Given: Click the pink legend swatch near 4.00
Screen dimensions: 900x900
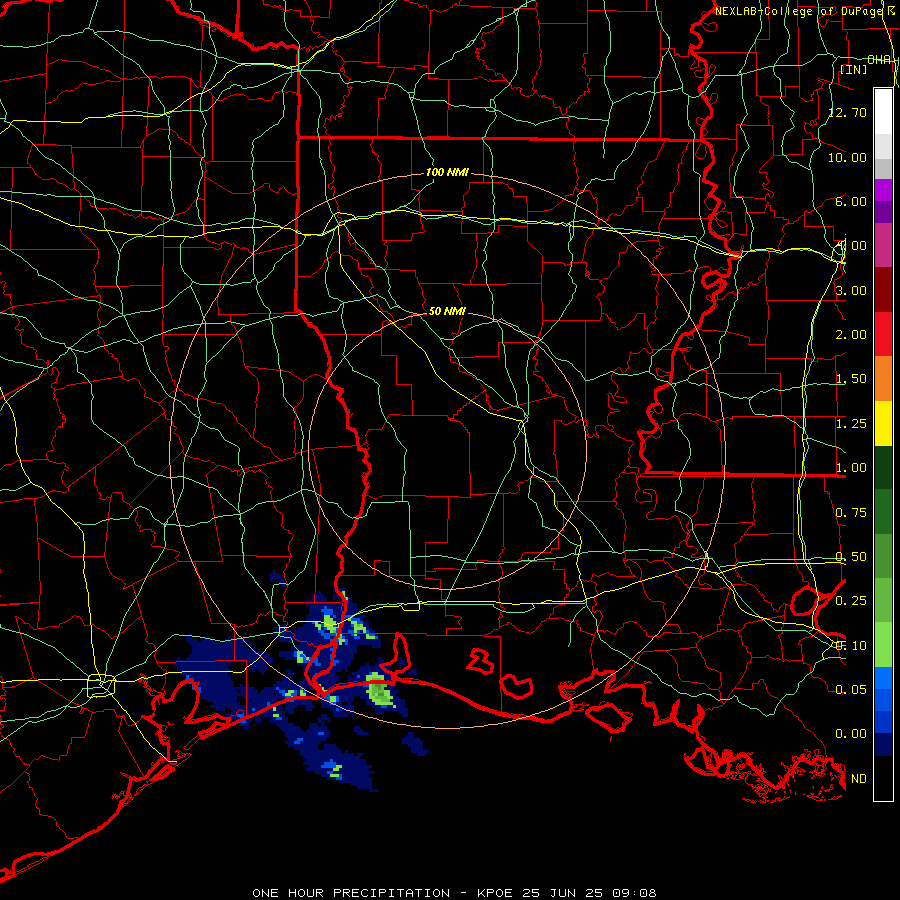Looking at the screenshot, I should [x=883, y=245].
